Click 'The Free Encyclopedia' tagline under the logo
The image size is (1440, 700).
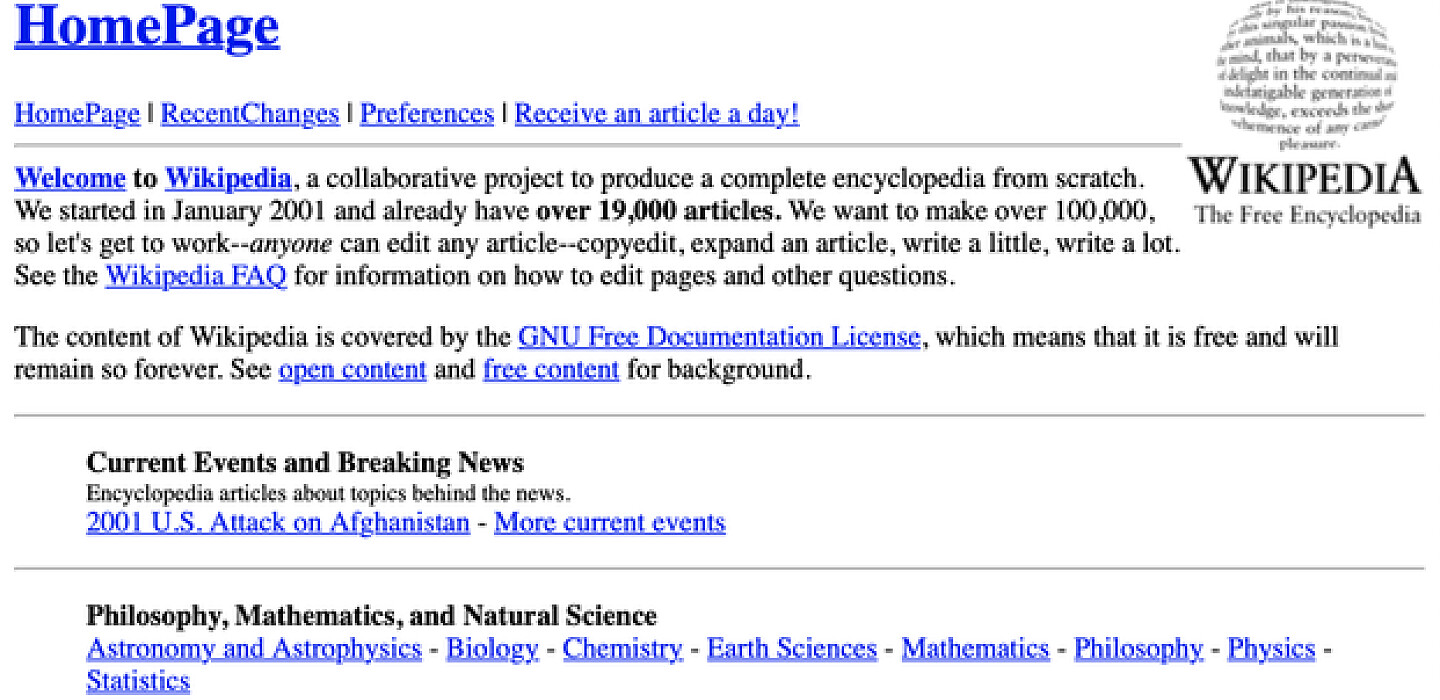tap(1308, 215)
